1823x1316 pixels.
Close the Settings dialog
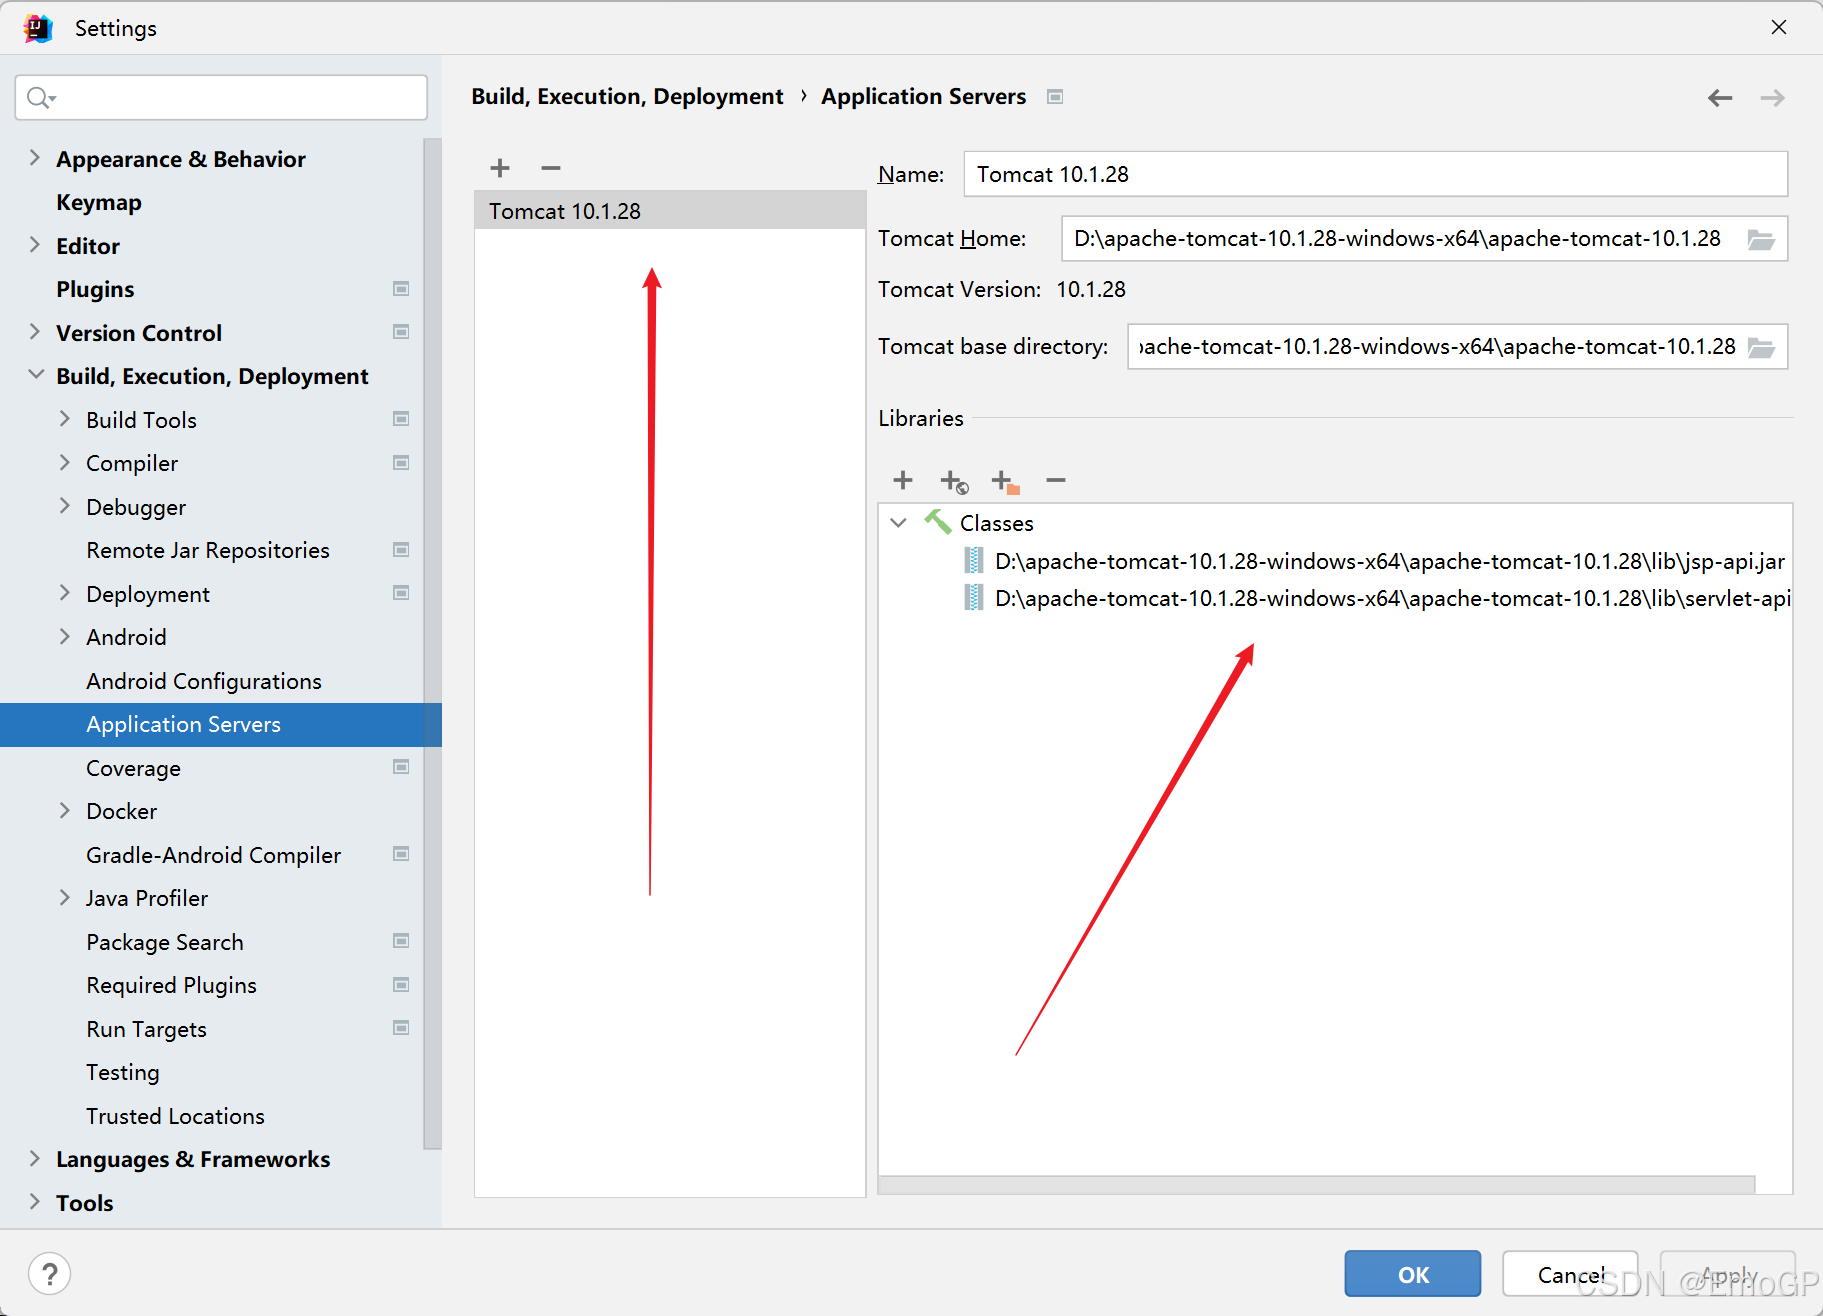click(x=1778, y=28)
